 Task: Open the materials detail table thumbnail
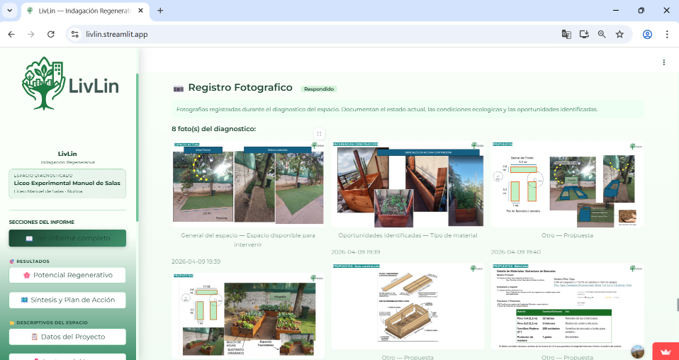tap(567, 306)
